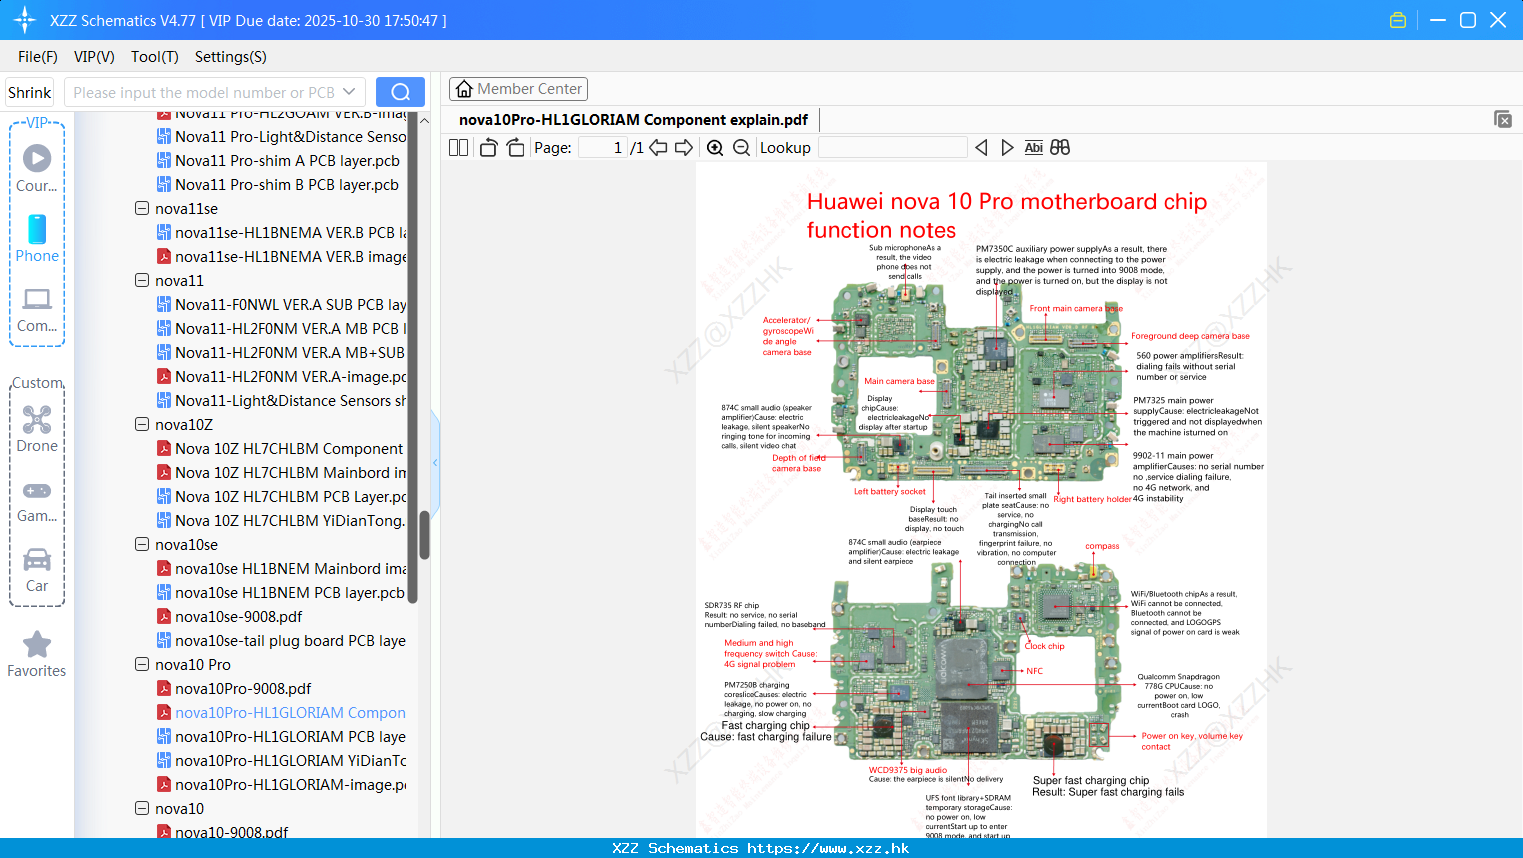Click the Member Center button
This screenshot has width=1523, height=858.
point(518,89)
